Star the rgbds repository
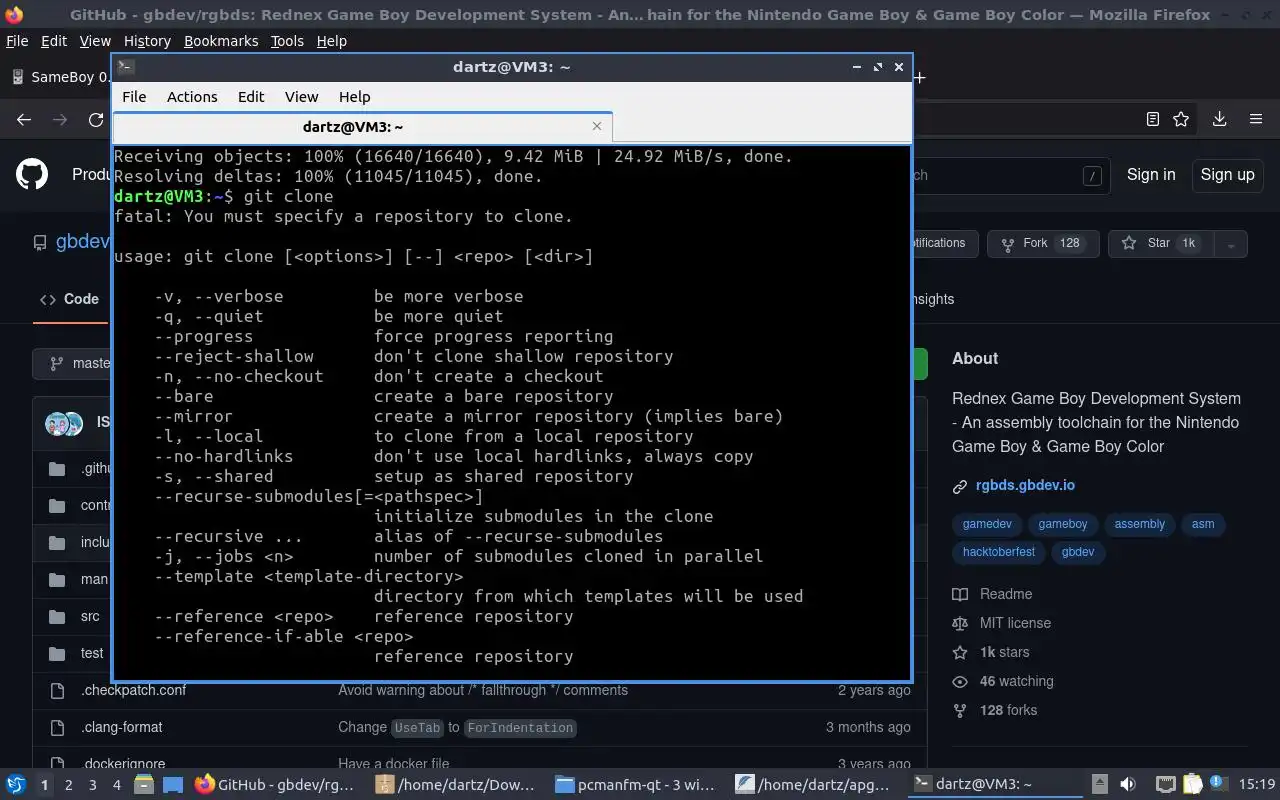Viewport: 1280px width, 800px height. [1161, 243]
